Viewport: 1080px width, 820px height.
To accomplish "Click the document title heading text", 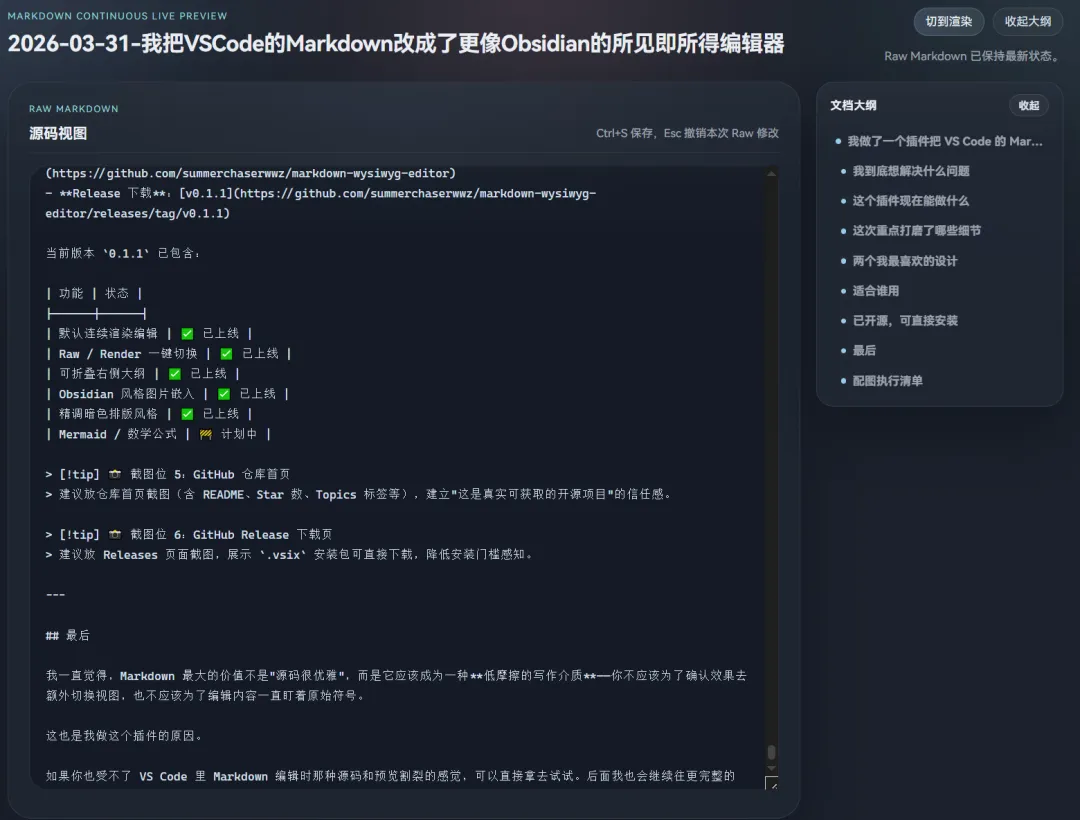I will 396,43.
